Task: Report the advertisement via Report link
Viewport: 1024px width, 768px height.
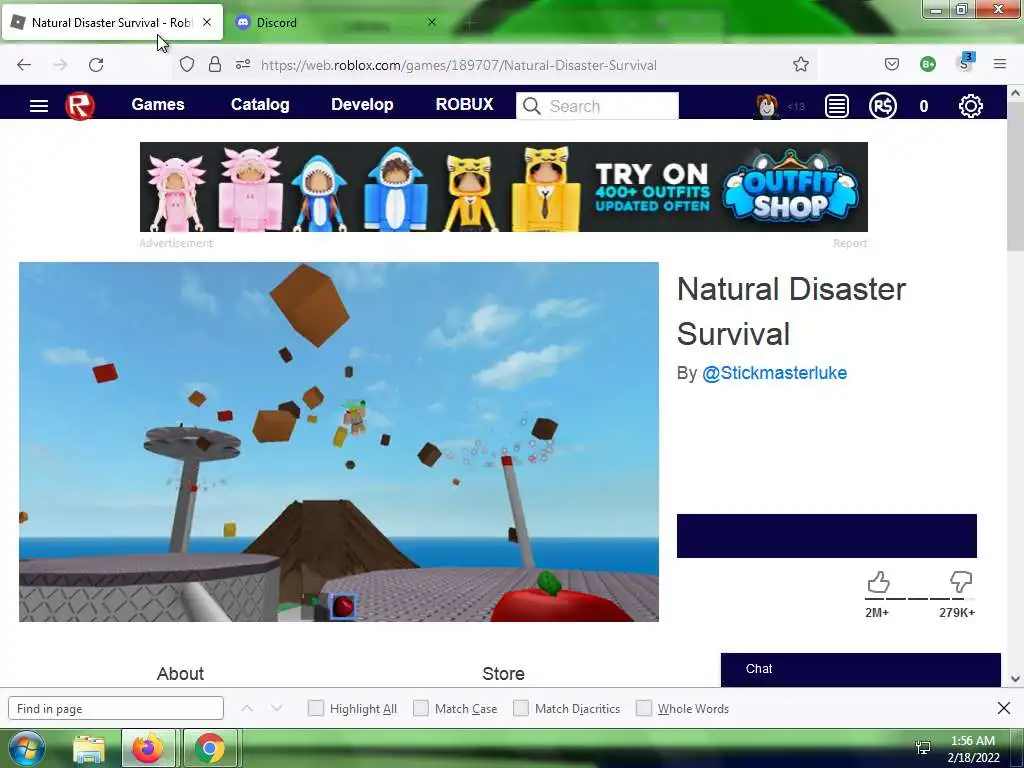Action: pos(850,243)
